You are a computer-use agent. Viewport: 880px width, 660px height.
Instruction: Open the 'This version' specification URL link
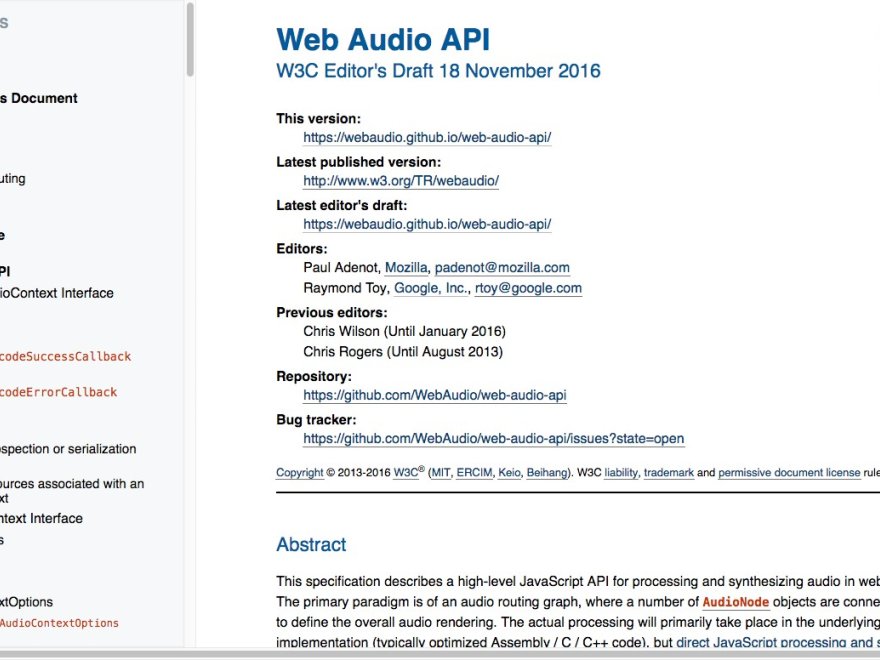[x=427, y=137]
